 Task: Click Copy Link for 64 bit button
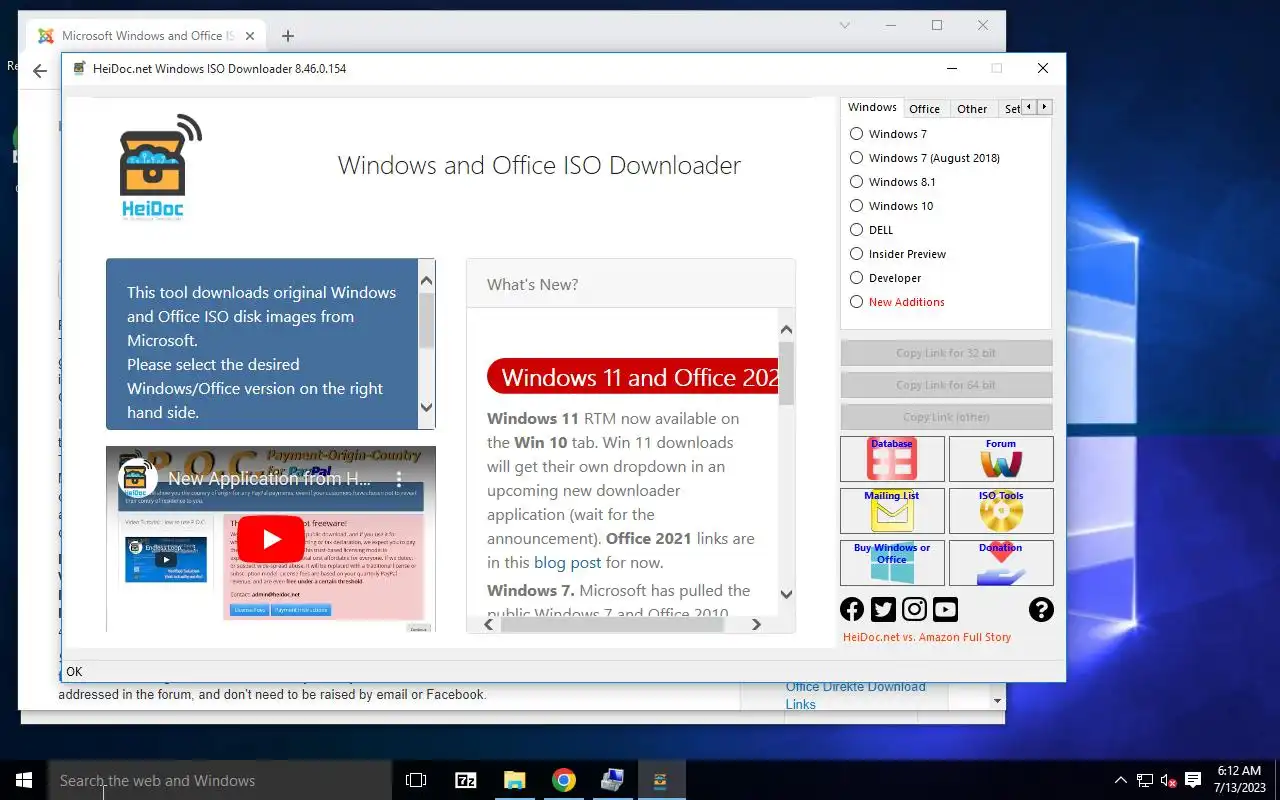tap(946, 385)
